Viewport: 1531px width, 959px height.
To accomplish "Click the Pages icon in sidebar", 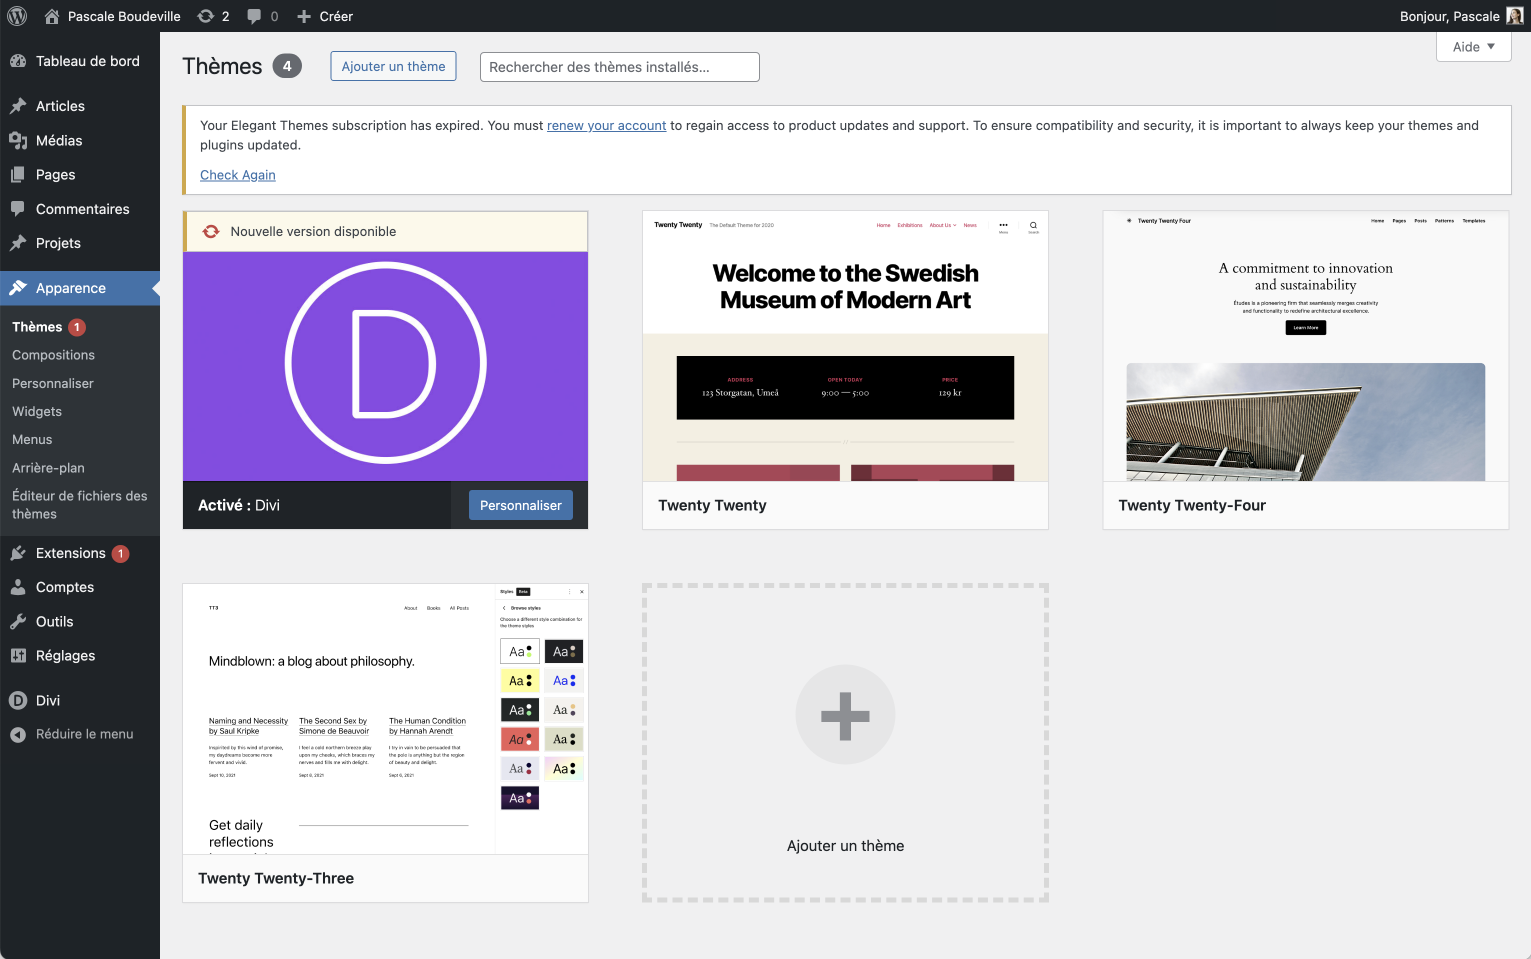I will click(x=18, y=175).
